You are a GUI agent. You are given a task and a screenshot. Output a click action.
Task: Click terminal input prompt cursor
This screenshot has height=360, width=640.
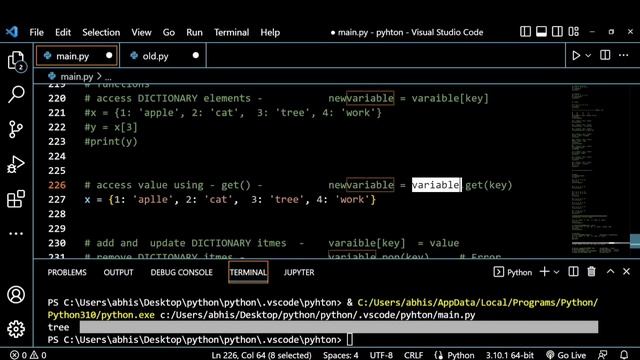click(x=350, y=340)
